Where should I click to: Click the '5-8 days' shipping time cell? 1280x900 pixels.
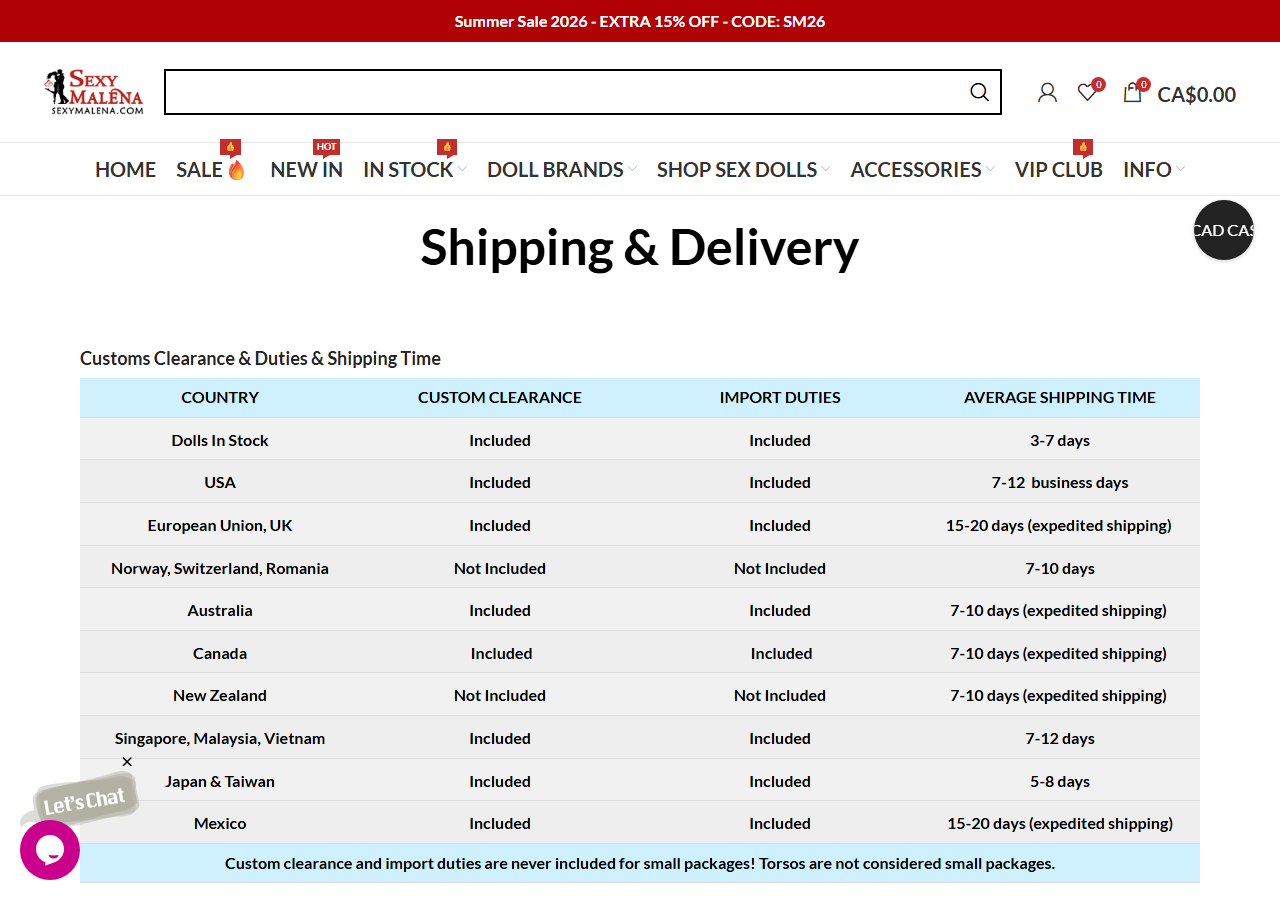pyautogui.click(x=1060, y=781)
